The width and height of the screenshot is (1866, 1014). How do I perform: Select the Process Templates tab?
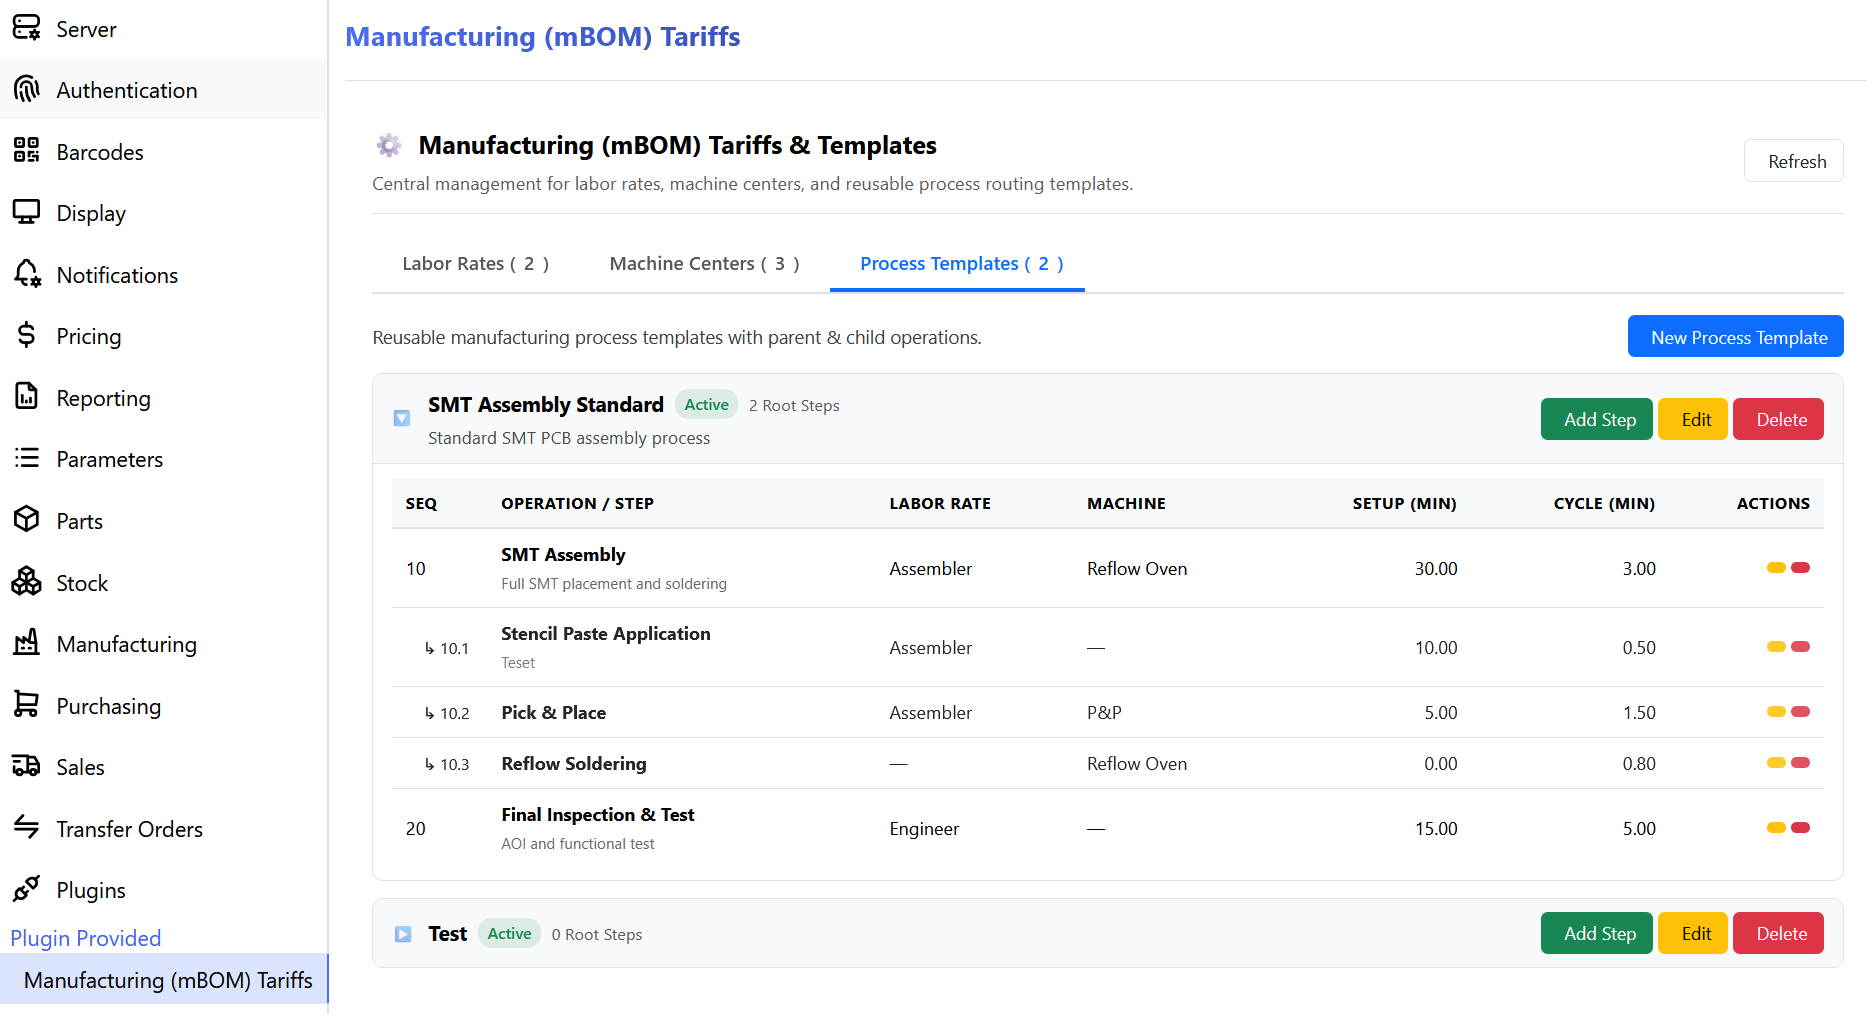957,264
